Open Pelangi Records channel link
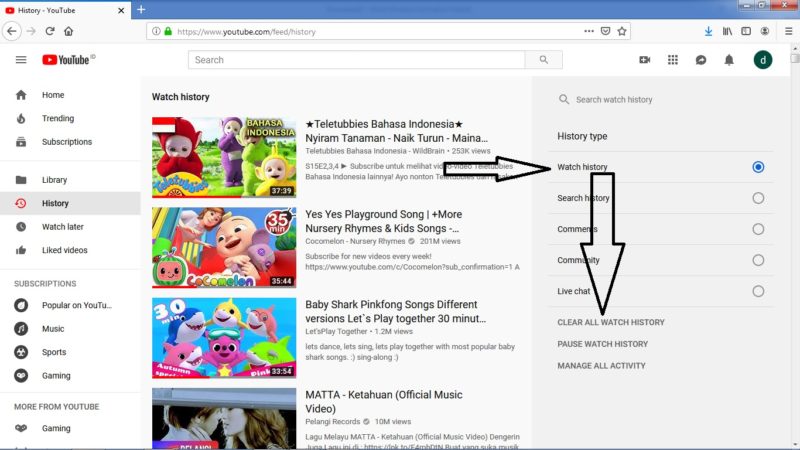This screenshot has height=450, width=800. click(x=333, y=421)
